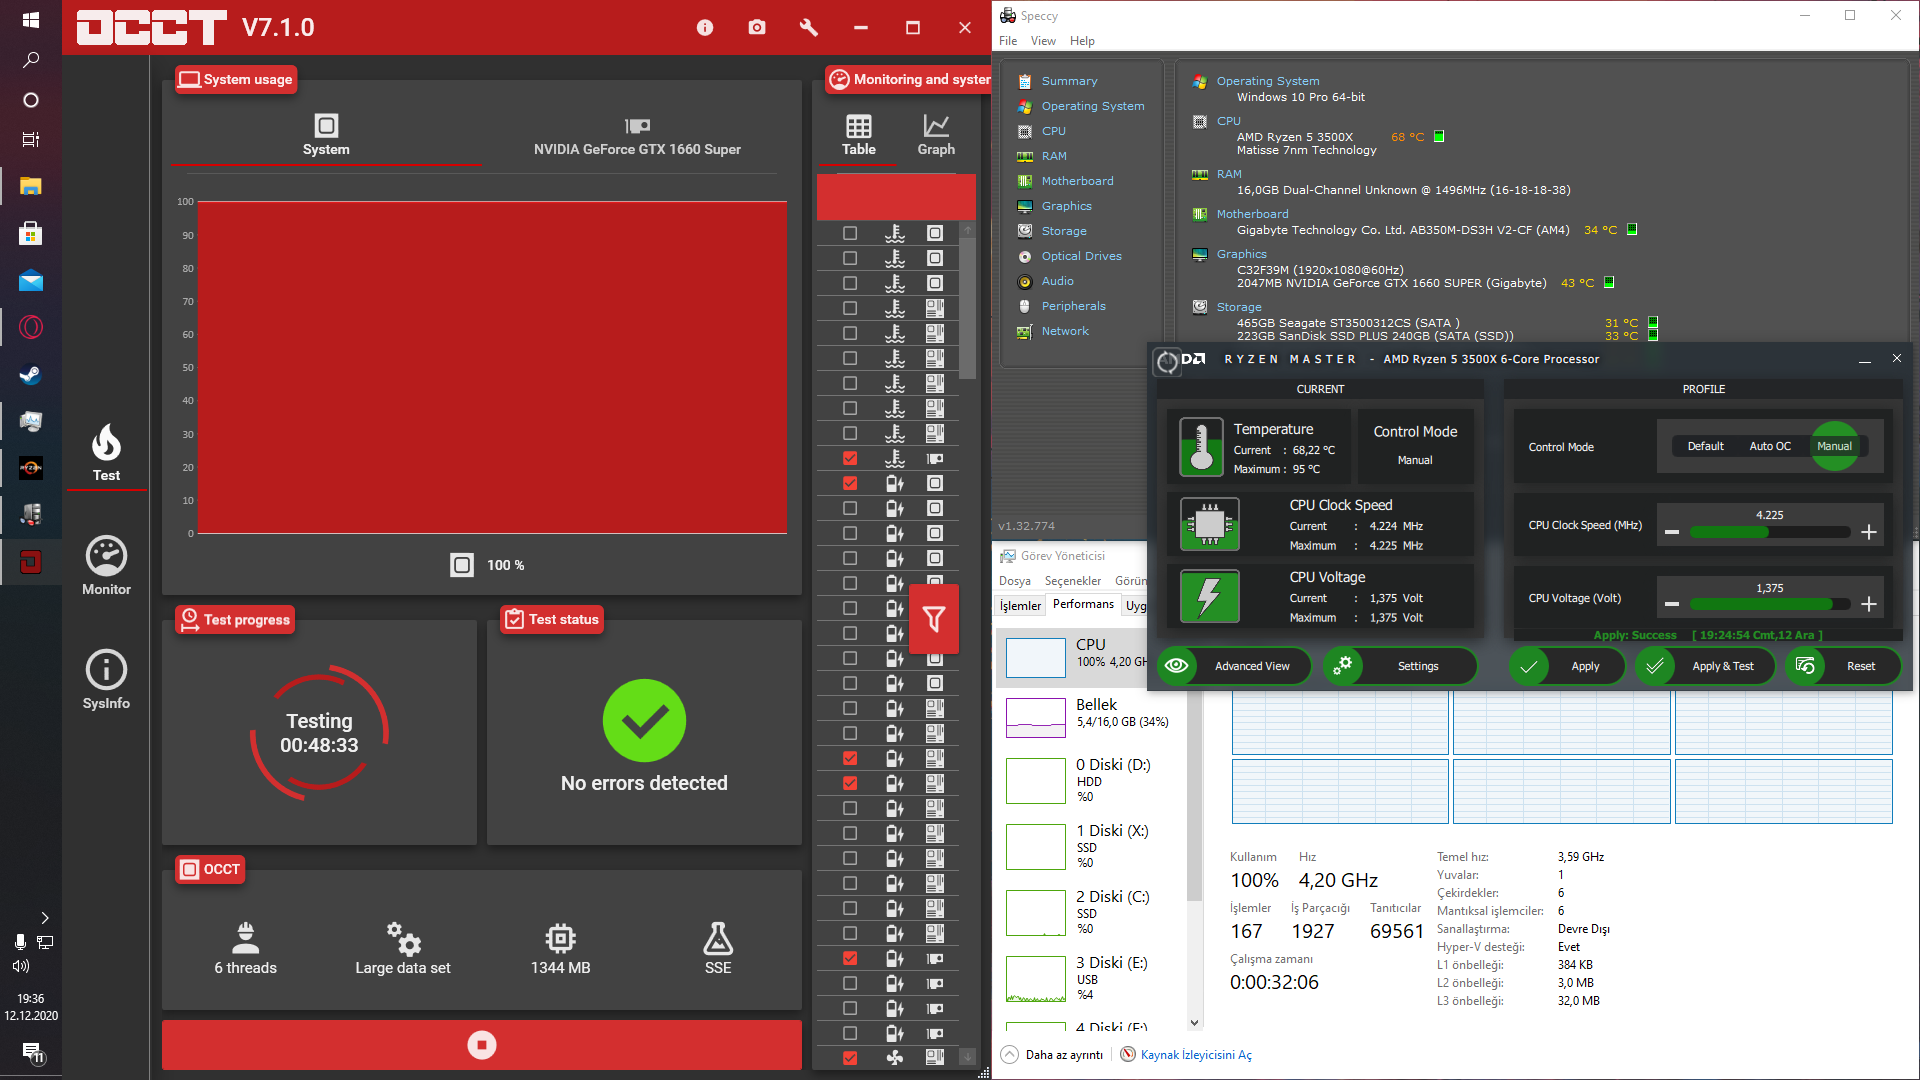Click the SSE instruction set icon
The height and width of the screenshot is (1080, 1920).
(x=718, y=938)
